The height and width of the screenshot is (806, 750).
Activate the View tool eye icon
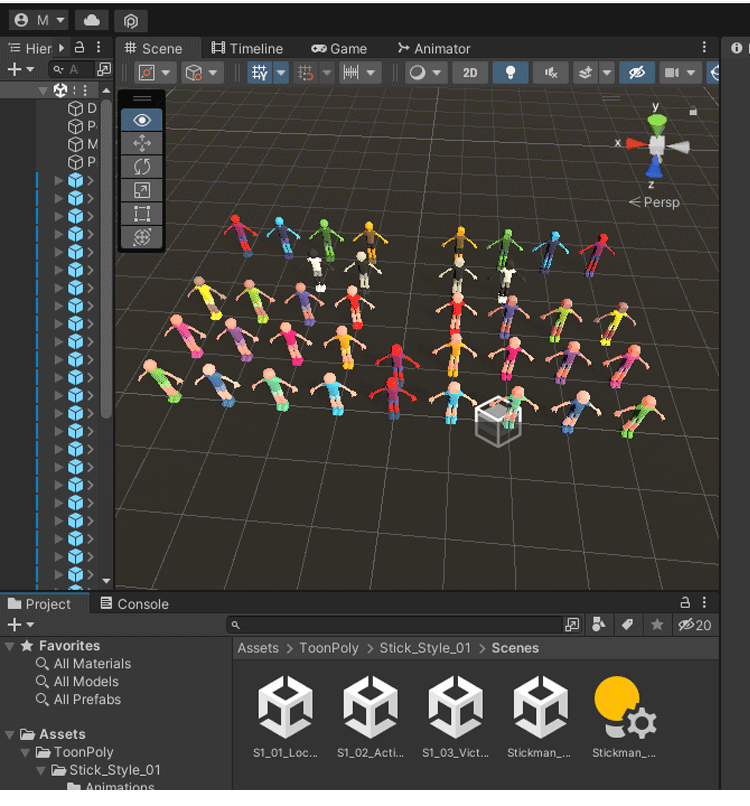click(141, 120)
